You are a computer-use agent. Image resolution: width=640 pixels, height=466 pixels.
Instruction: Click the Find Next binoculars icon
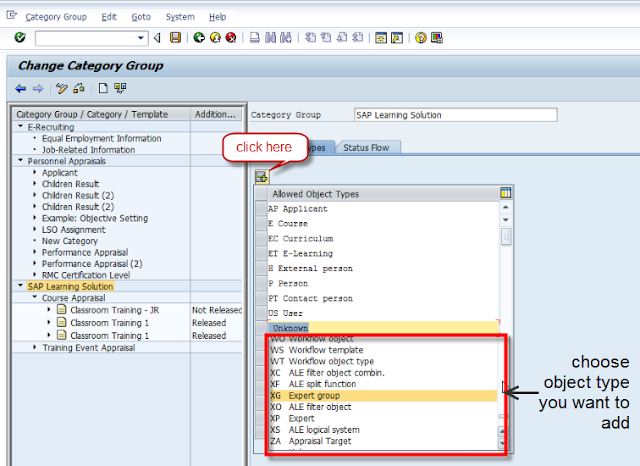pyautogui.click(x=286, y=38)
